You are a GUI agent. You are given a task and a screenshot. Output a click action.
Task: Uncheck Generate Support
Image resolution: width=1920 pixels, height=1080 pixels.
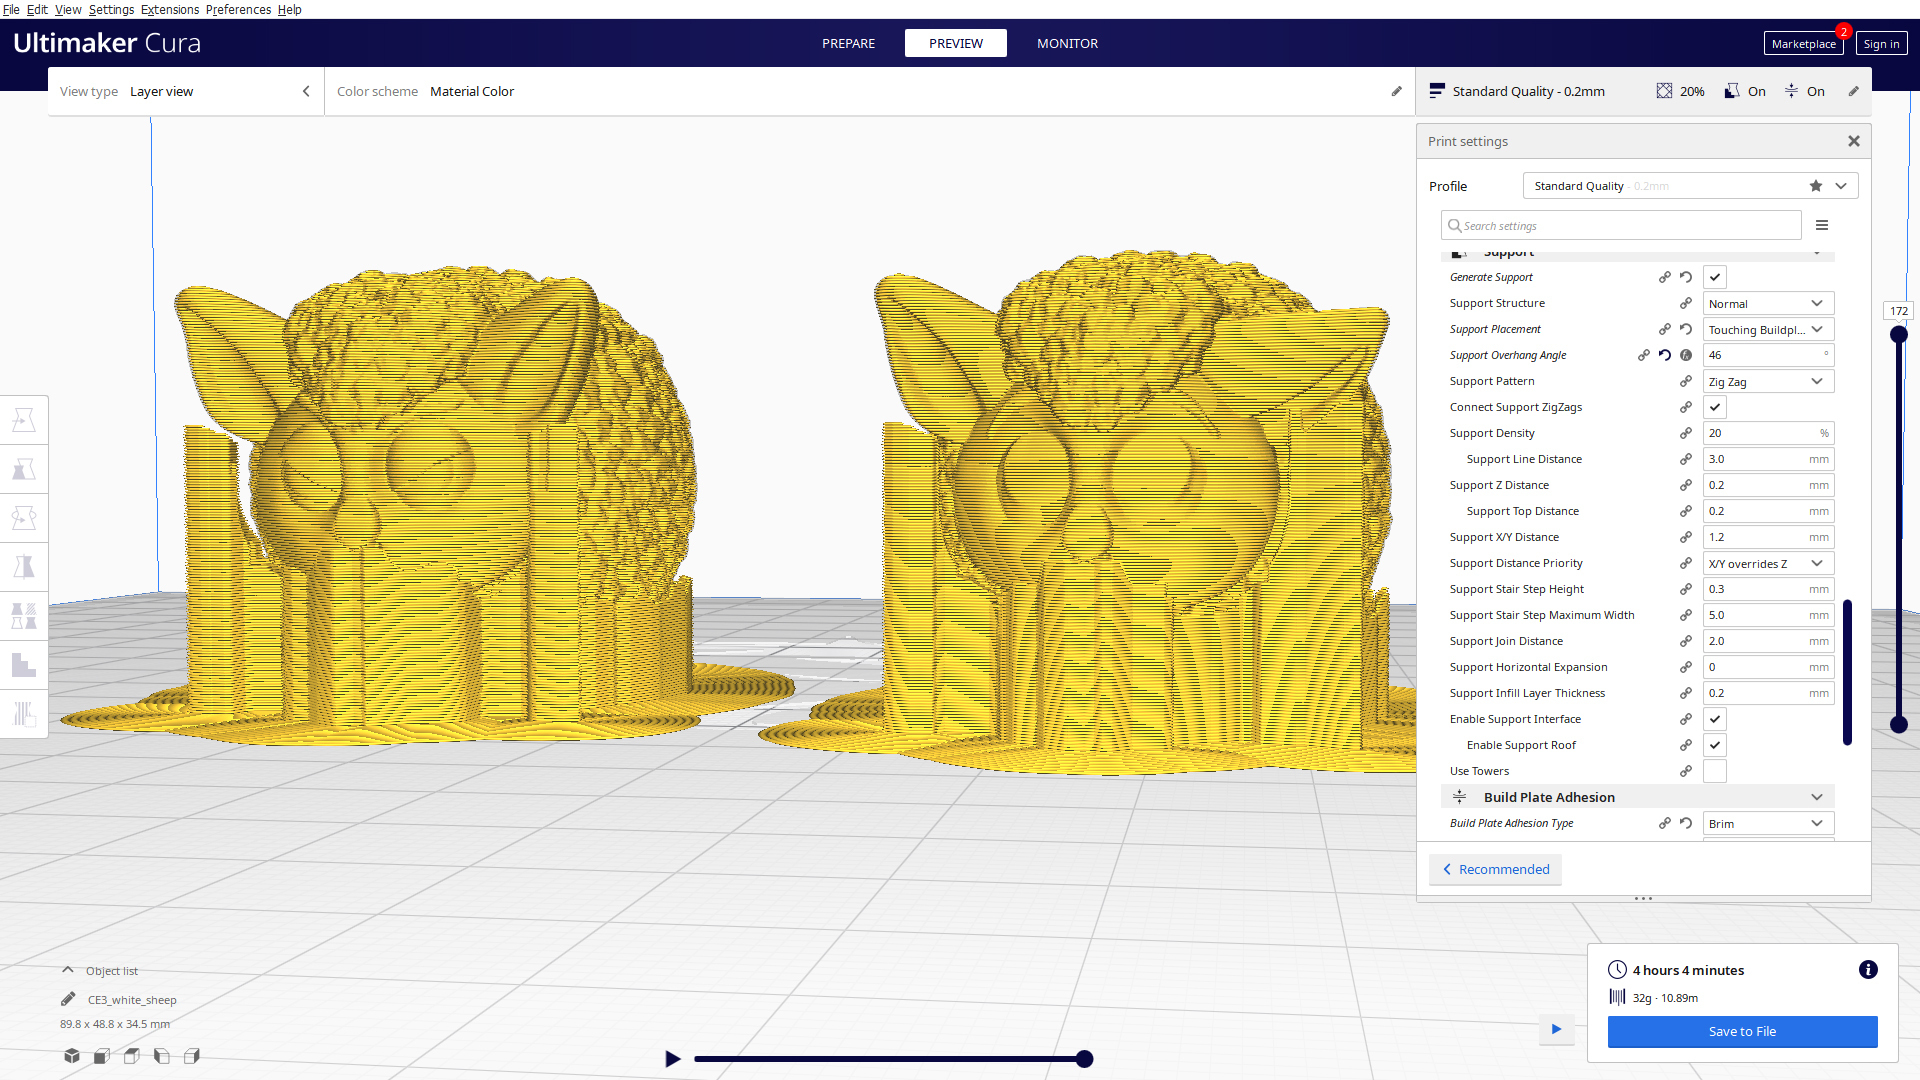pyautogui.click(x=1715, y=277)
